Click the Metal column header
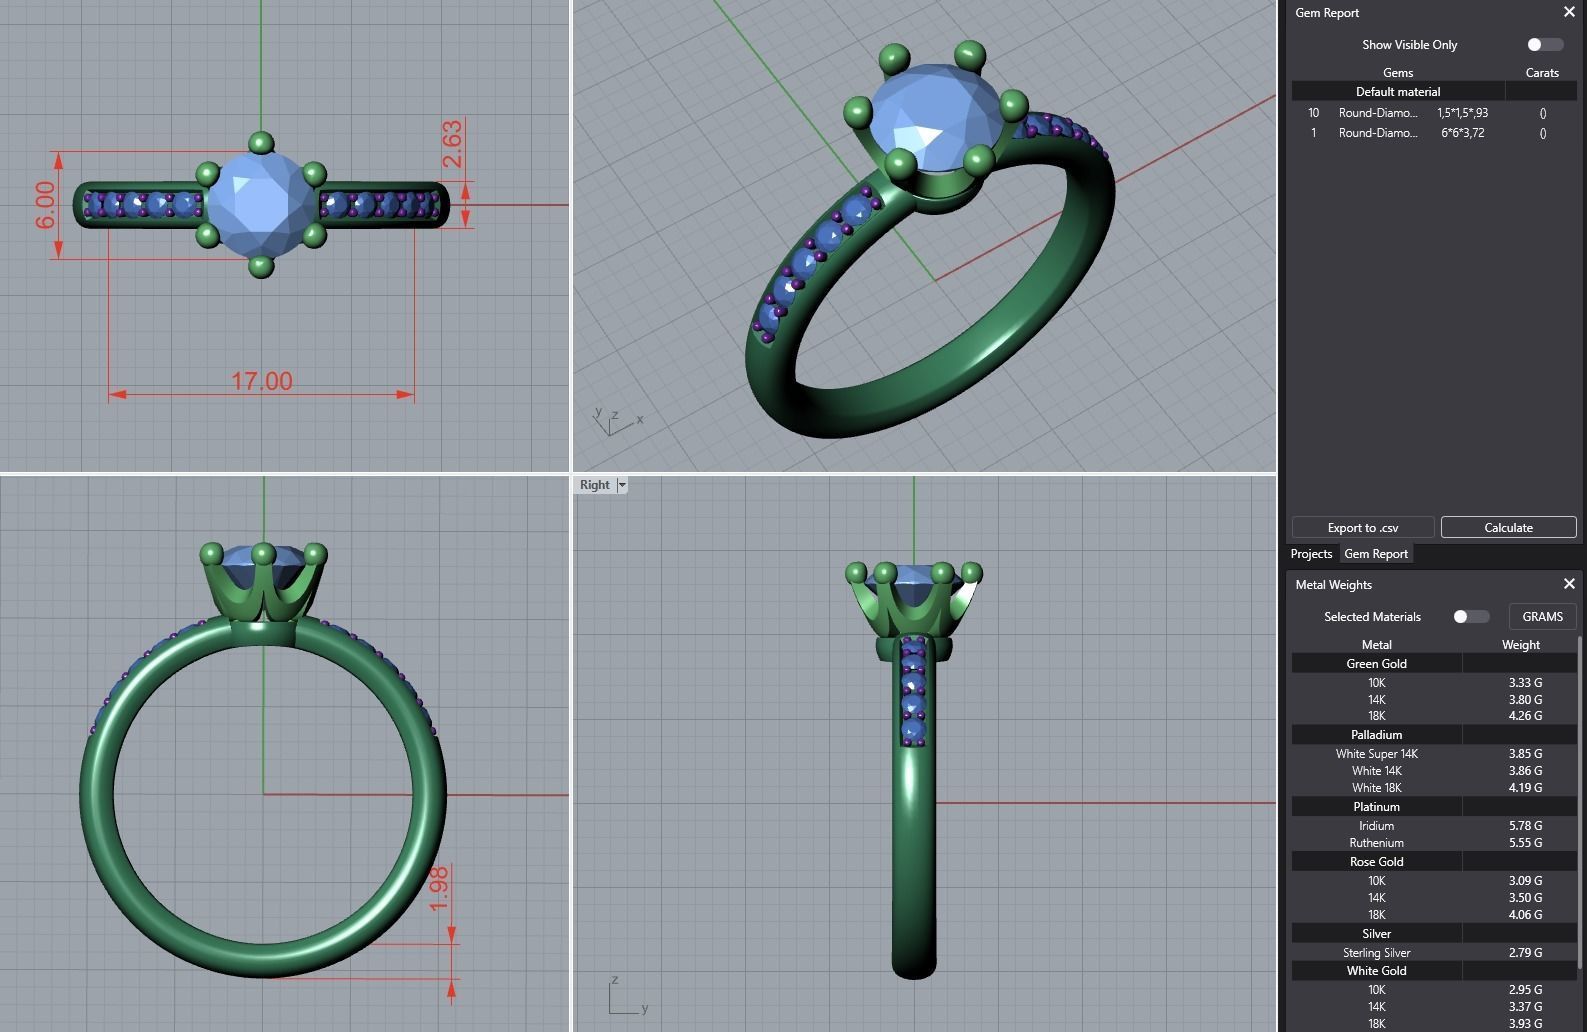The width and height of the screenshot is (1587, 1032). 1376,644
